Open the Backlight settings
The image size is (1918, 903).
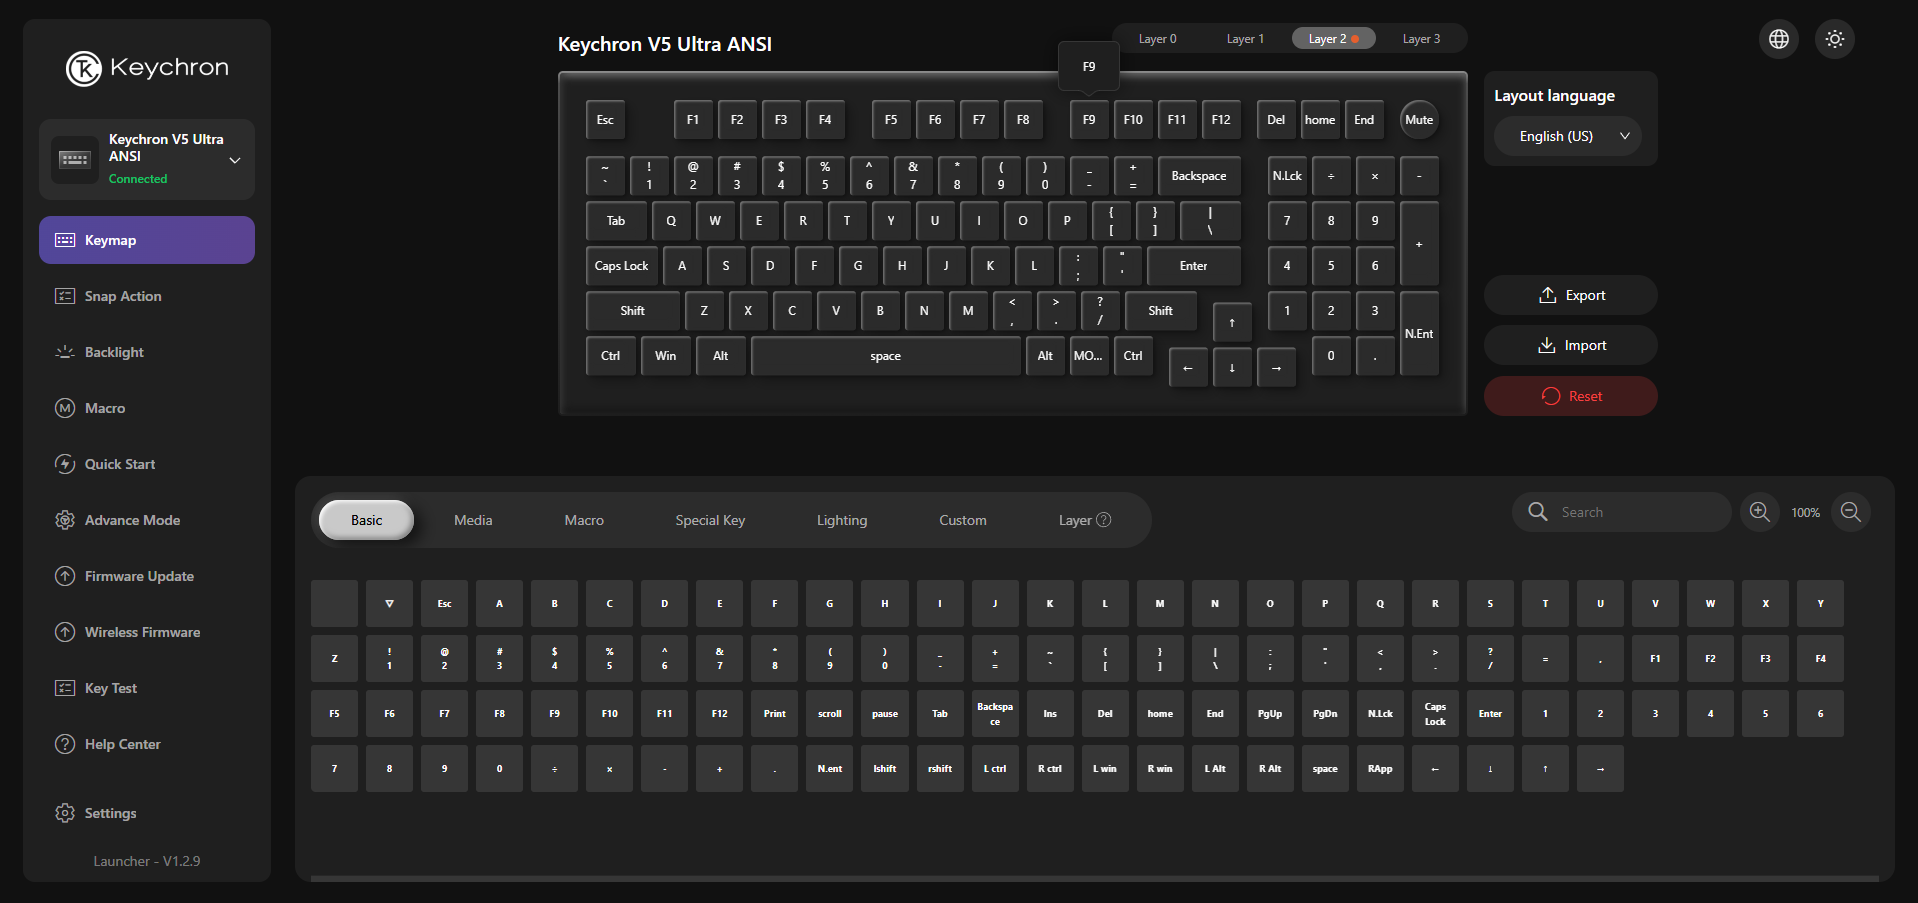146,352
